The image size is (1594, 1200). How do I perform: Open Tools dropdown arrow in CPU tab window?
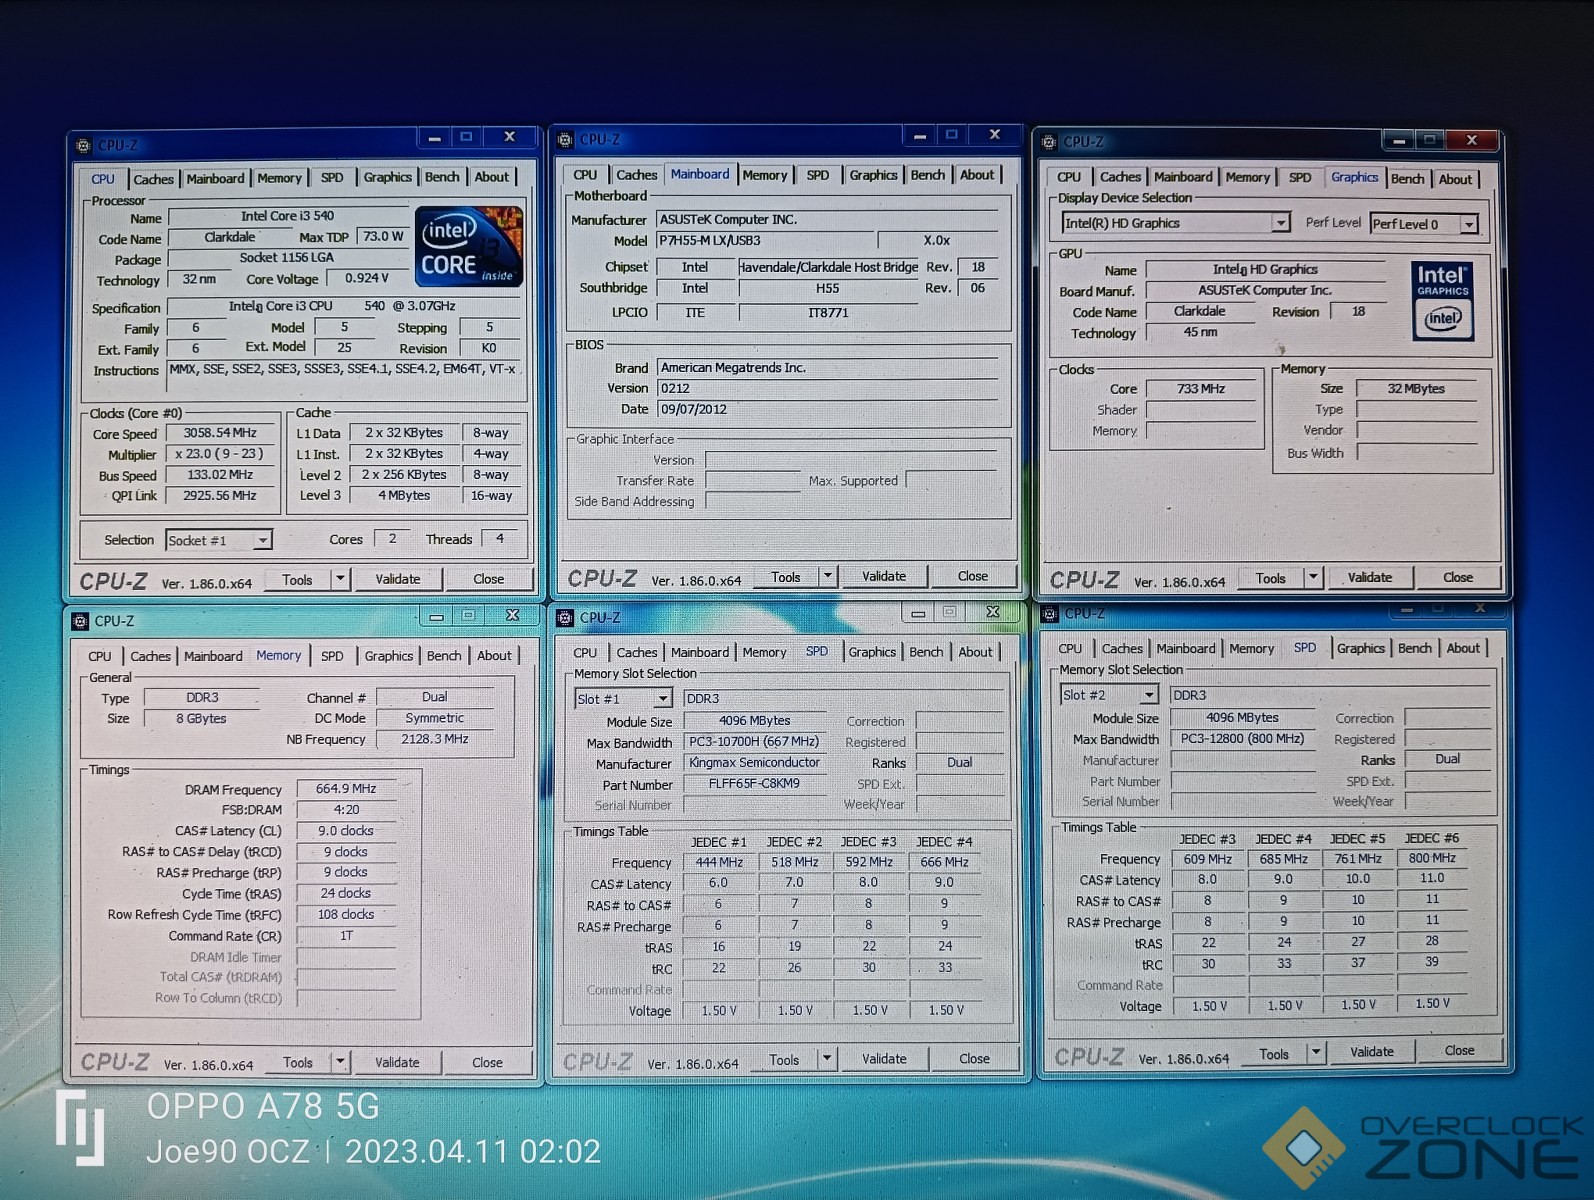pyautogui.click(x=340, y=579)
